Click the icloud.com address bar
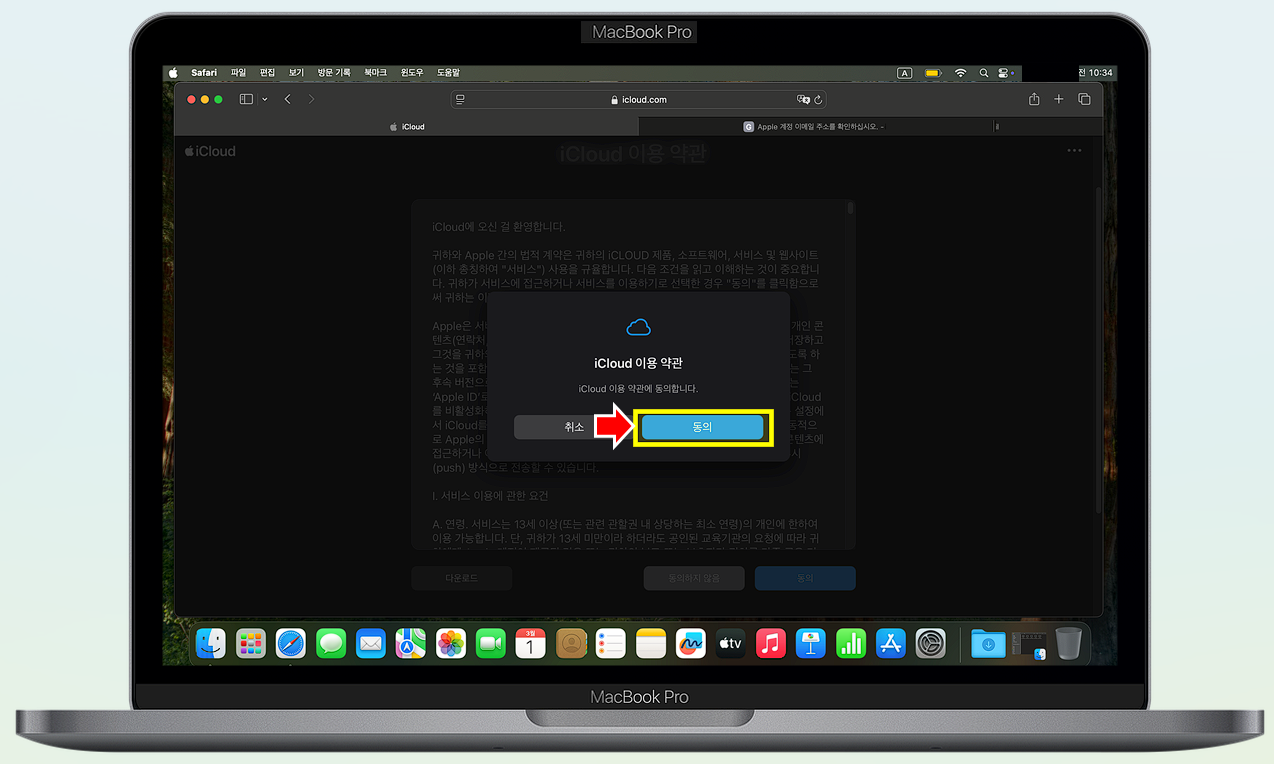 638,99
